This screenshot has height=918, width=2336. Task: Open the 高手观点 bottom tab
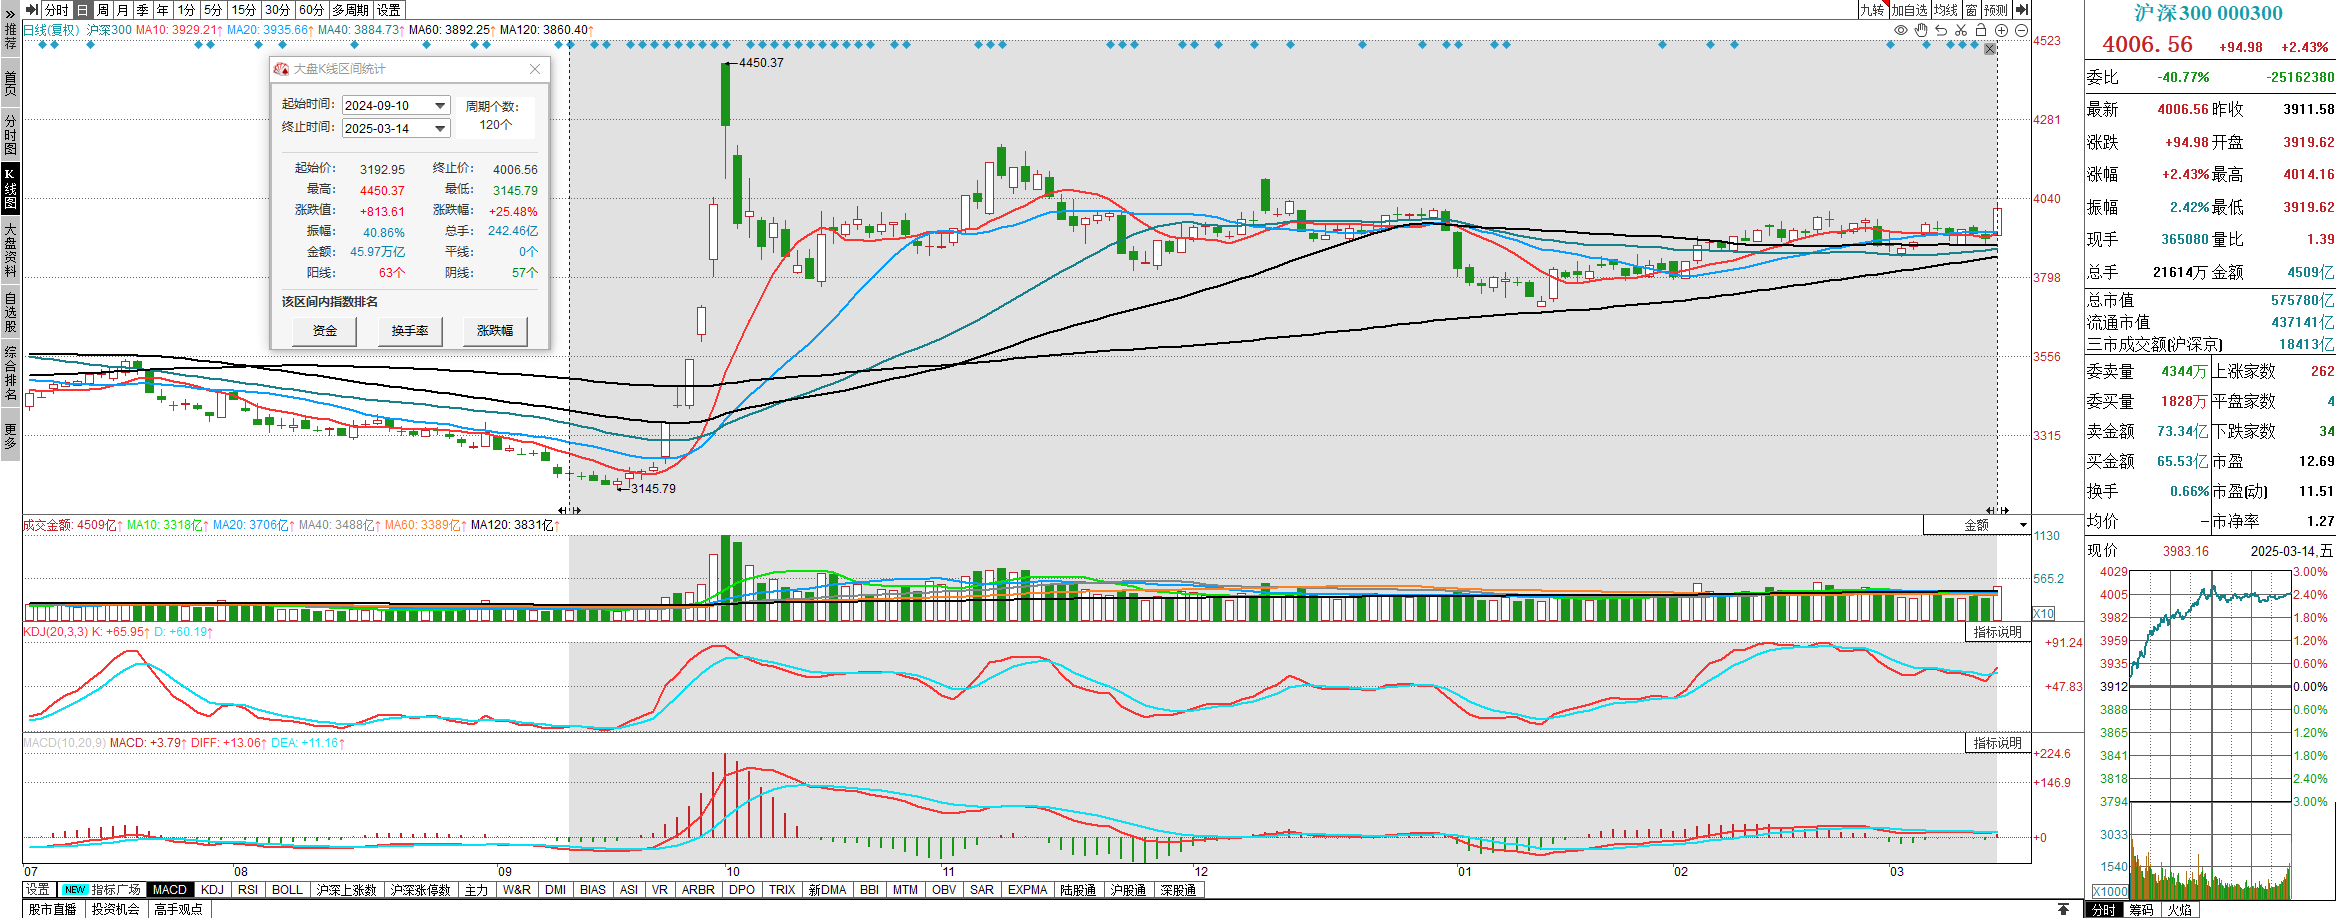178,909
